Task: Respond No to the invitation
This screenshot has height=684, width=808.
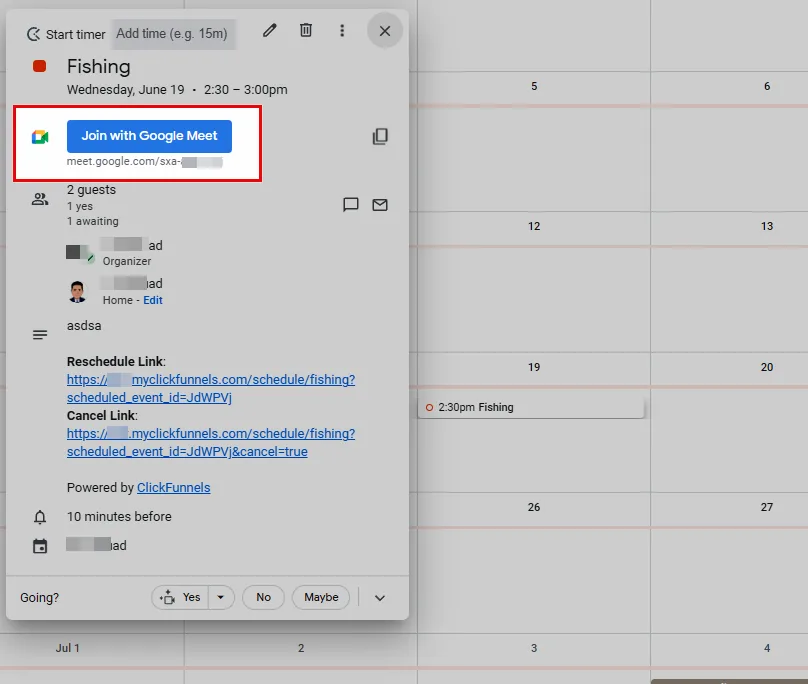Action: coord(263,597)
